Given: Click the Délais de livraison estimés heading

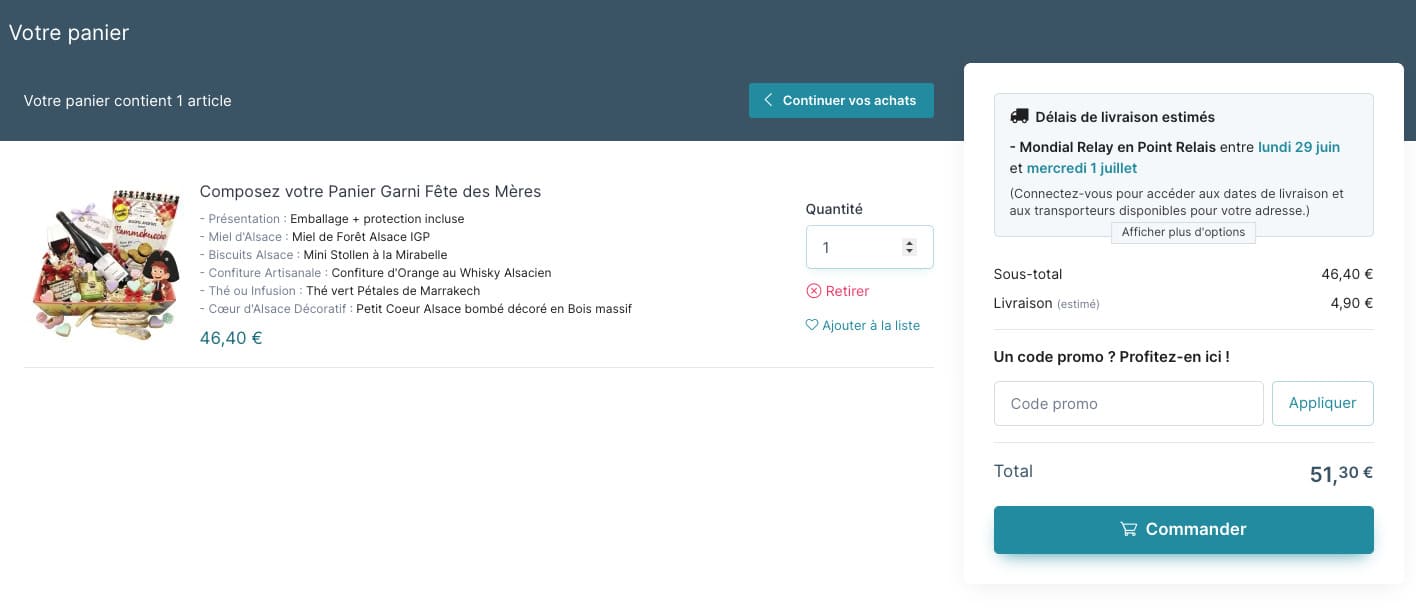Looking at the screenshot, I should (1125, 117).
